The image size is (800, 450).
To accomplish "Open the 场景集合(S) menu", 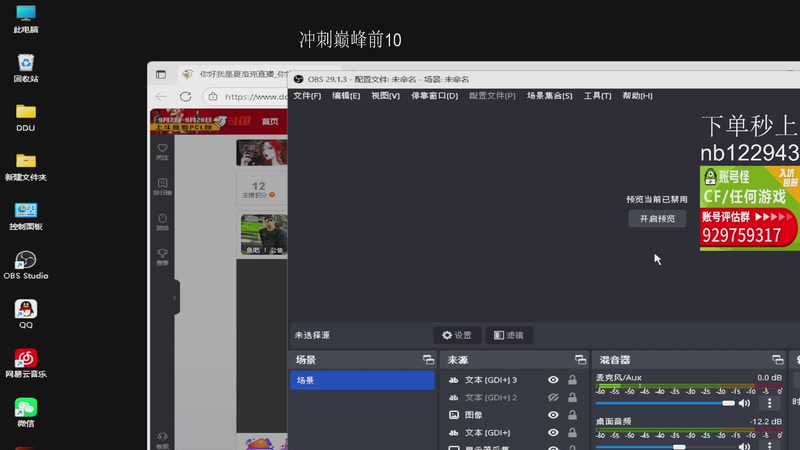I will coord(549,96).
